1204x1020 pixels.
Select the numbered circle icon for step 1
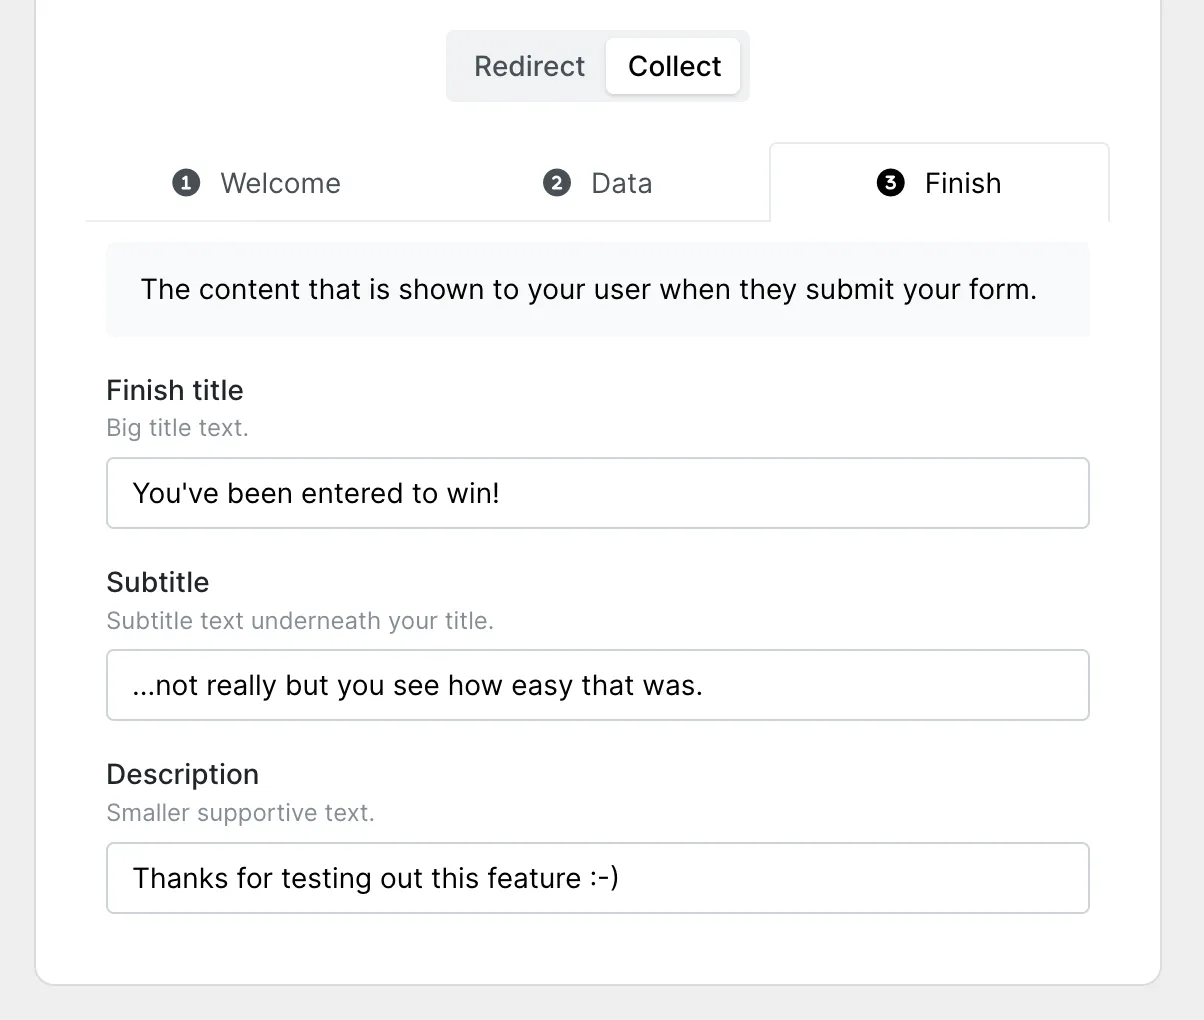186,183
